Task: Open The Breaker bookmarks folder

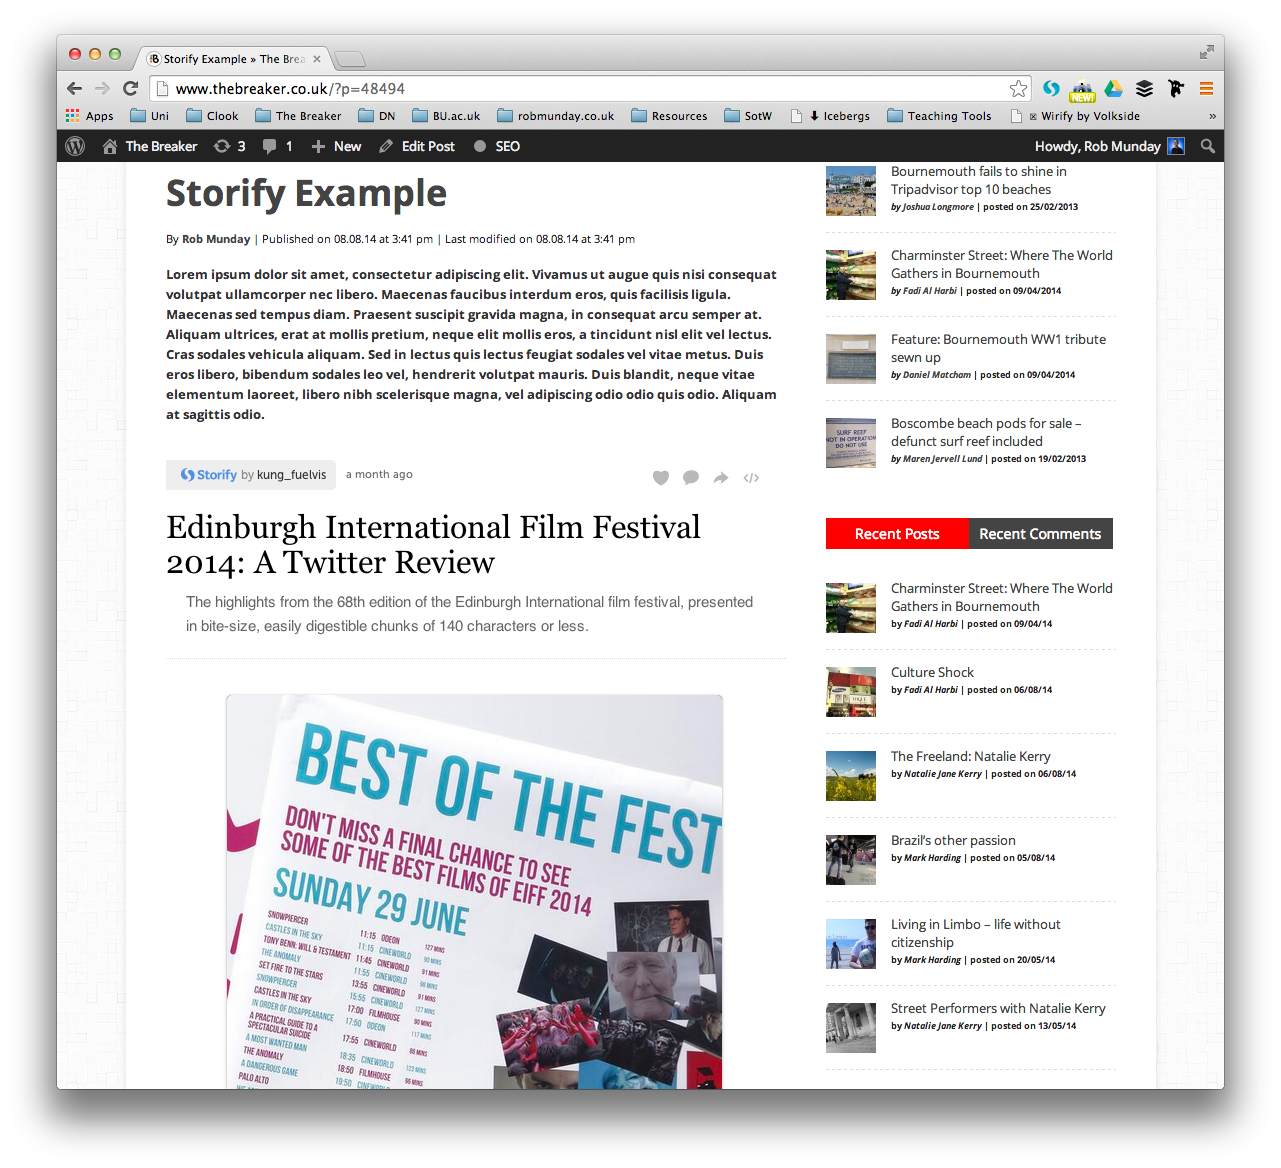Action: (298, 116)
